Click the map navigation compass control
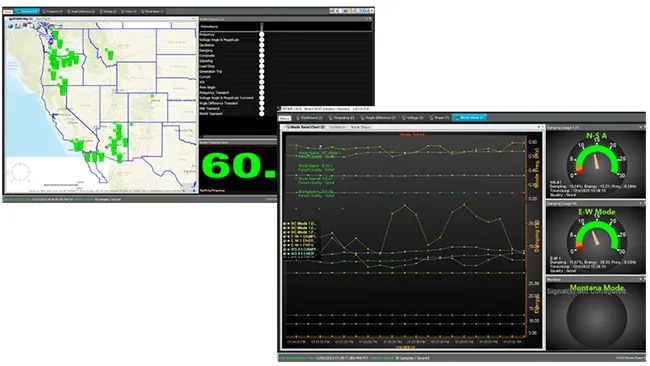 click(x=20, y=172)
